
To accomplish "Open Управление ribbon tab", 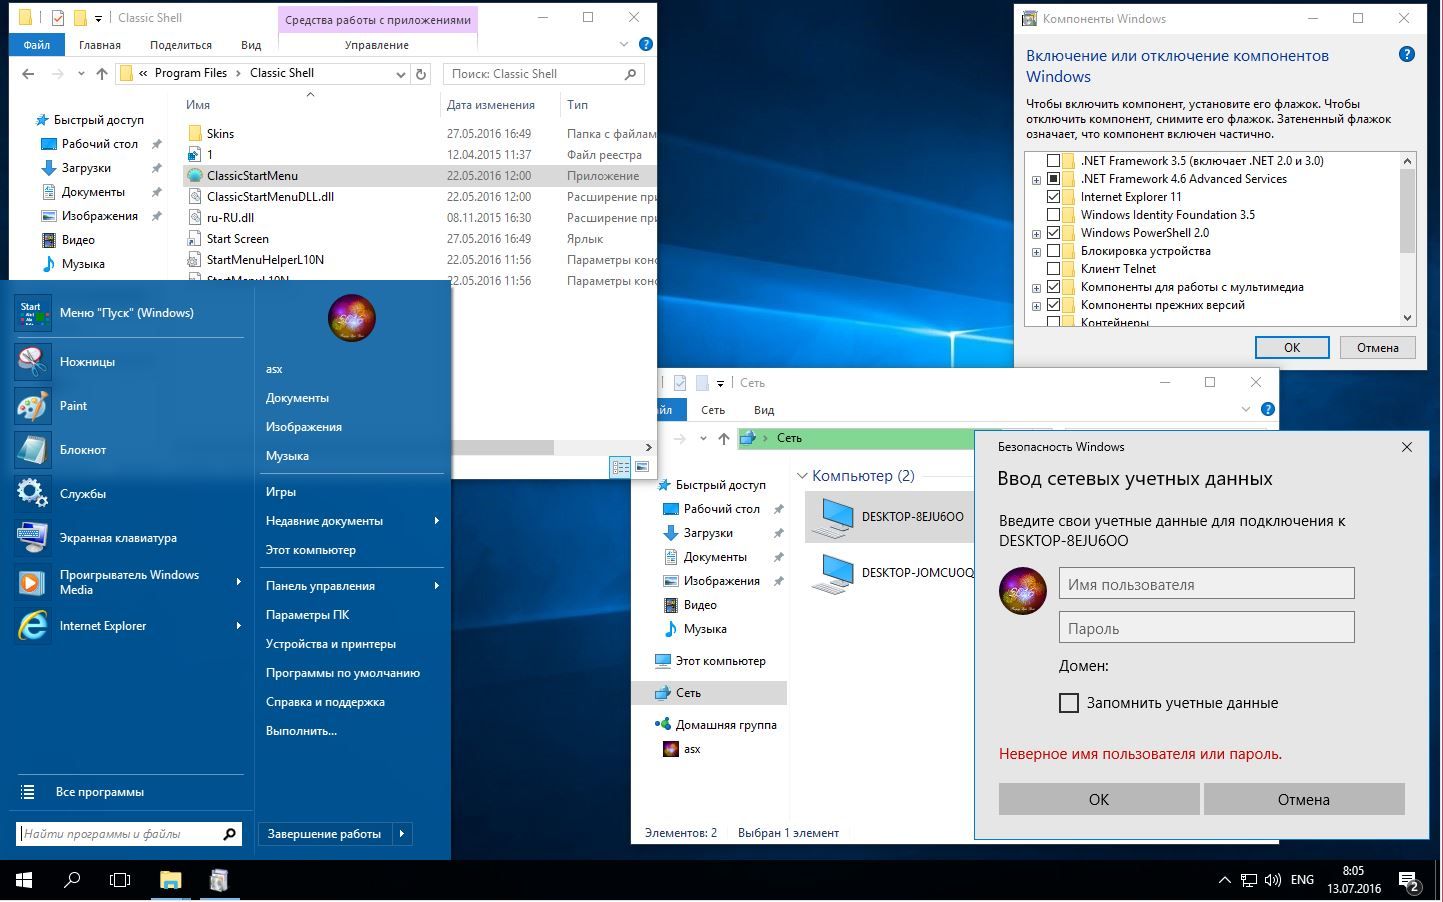I will 377,45.
